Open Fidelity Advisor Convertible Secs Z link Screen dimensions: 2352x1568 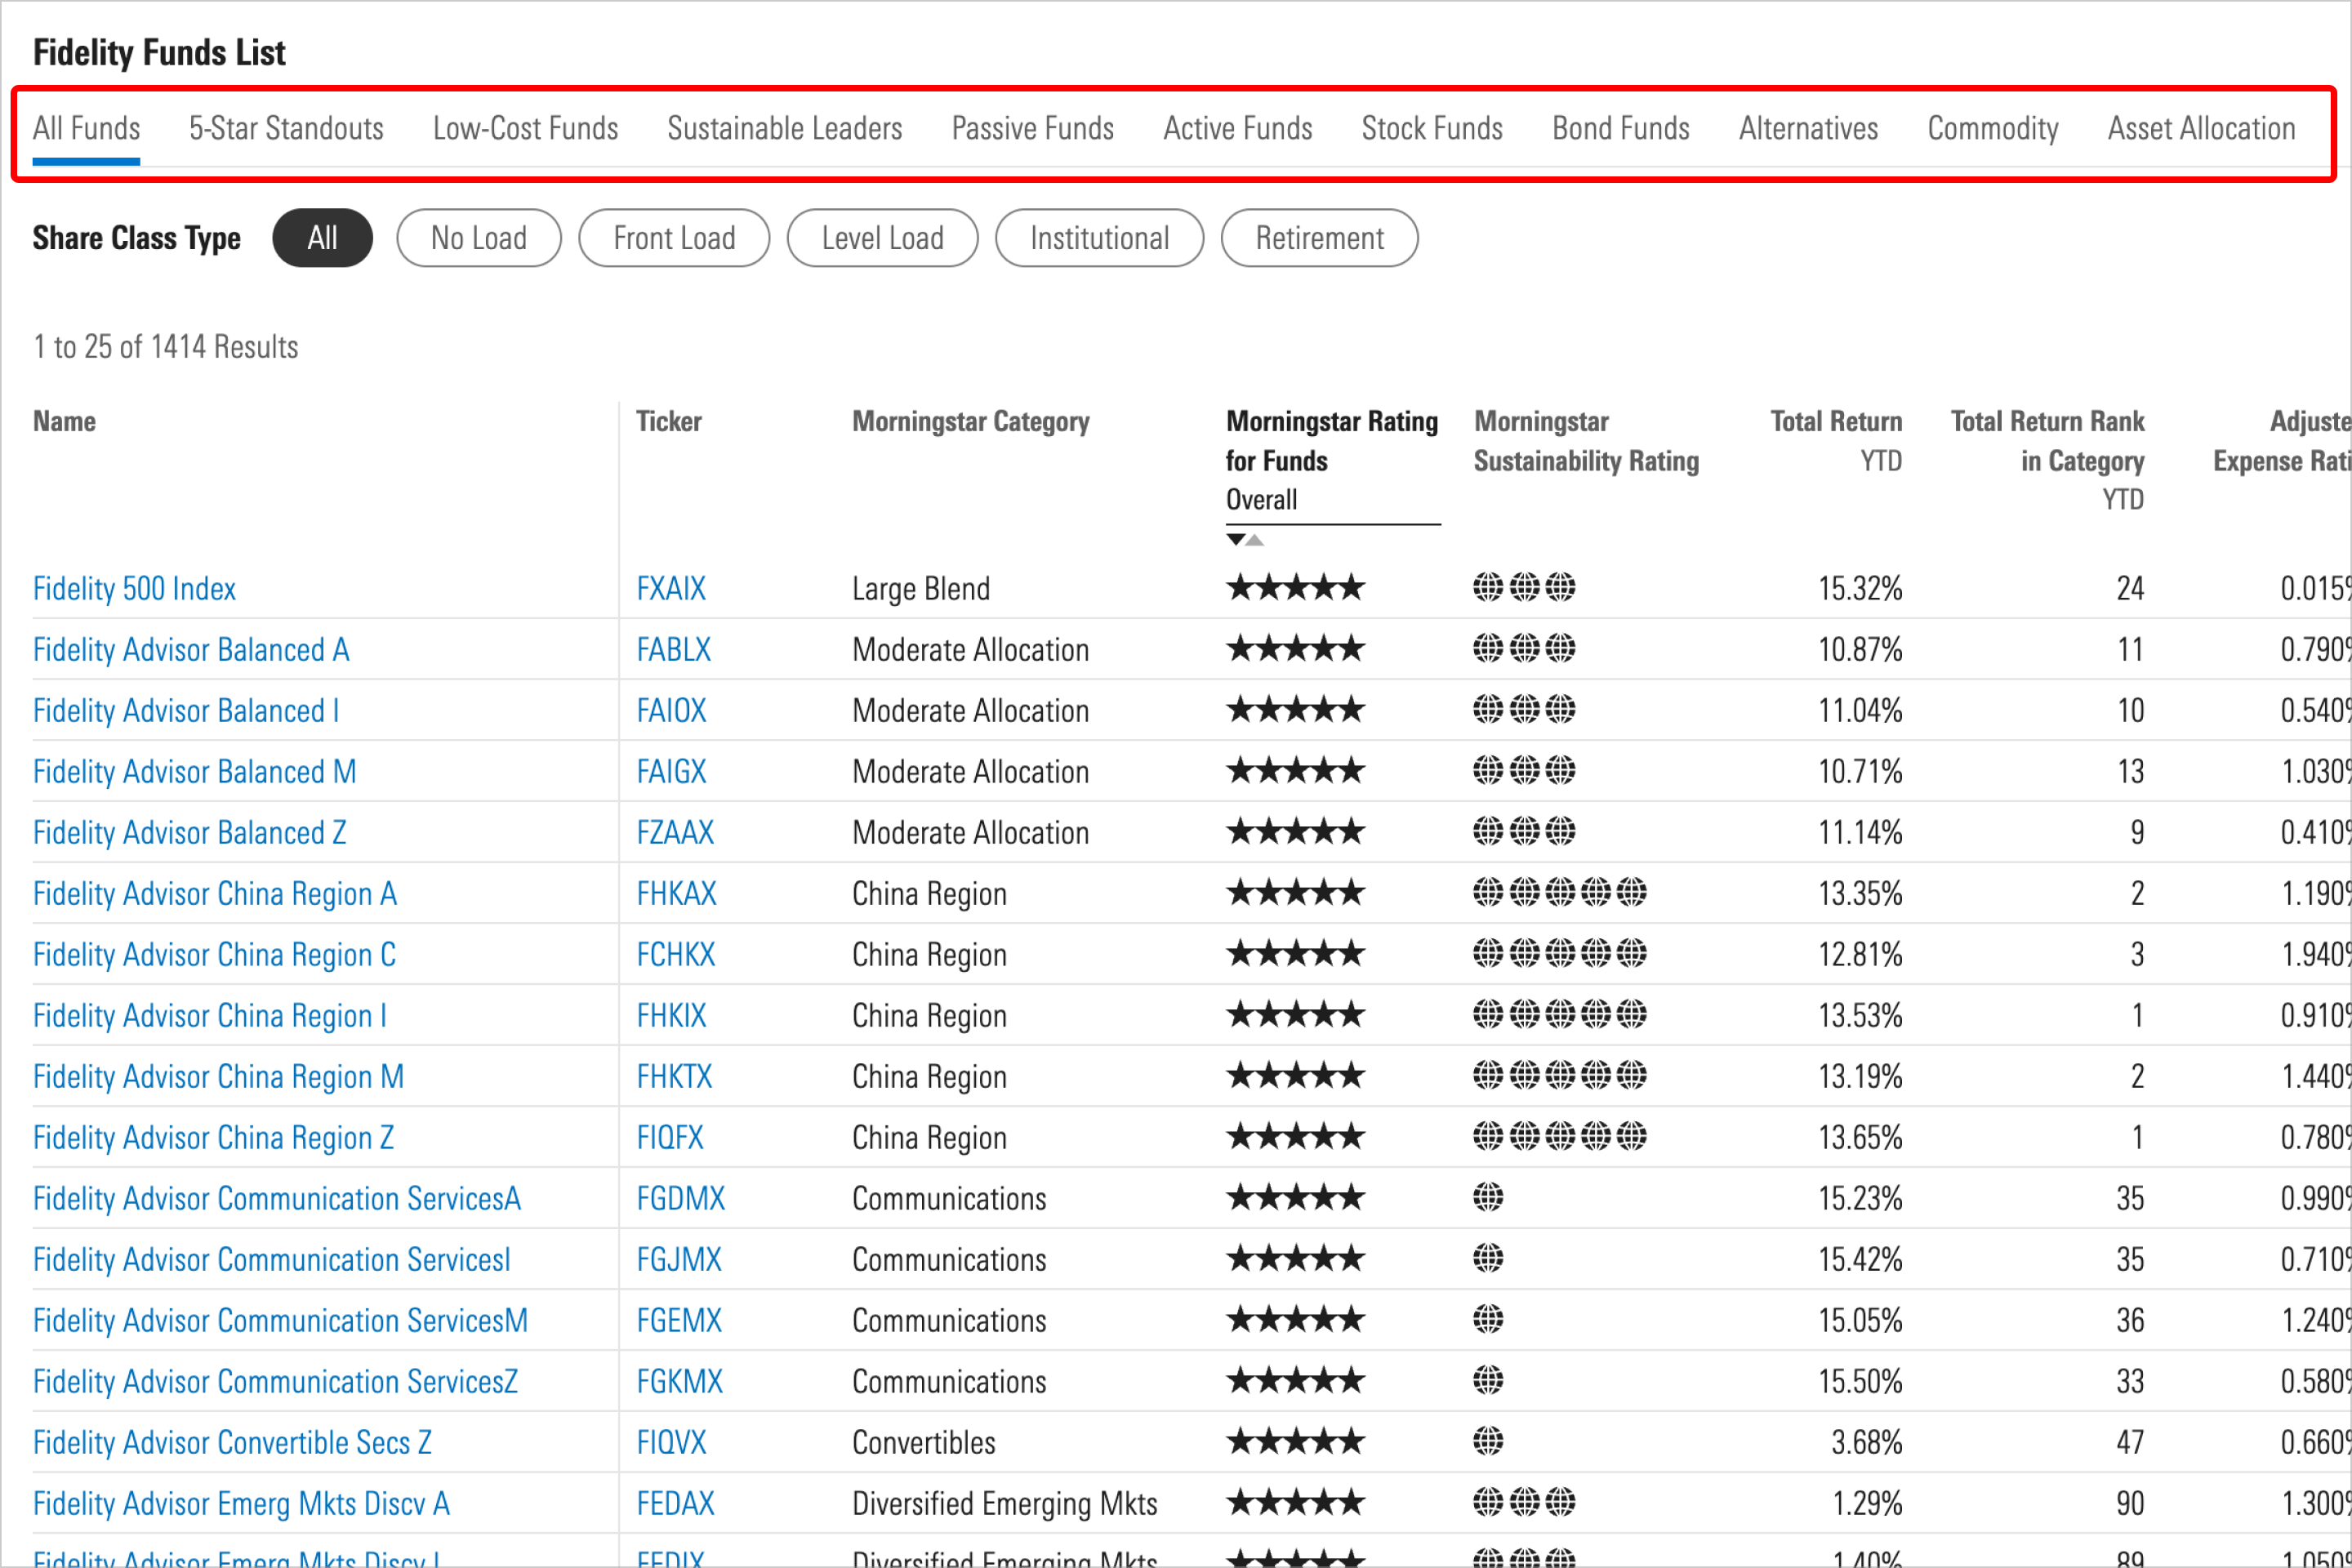pyautogui.click(x=232, y=1442)
